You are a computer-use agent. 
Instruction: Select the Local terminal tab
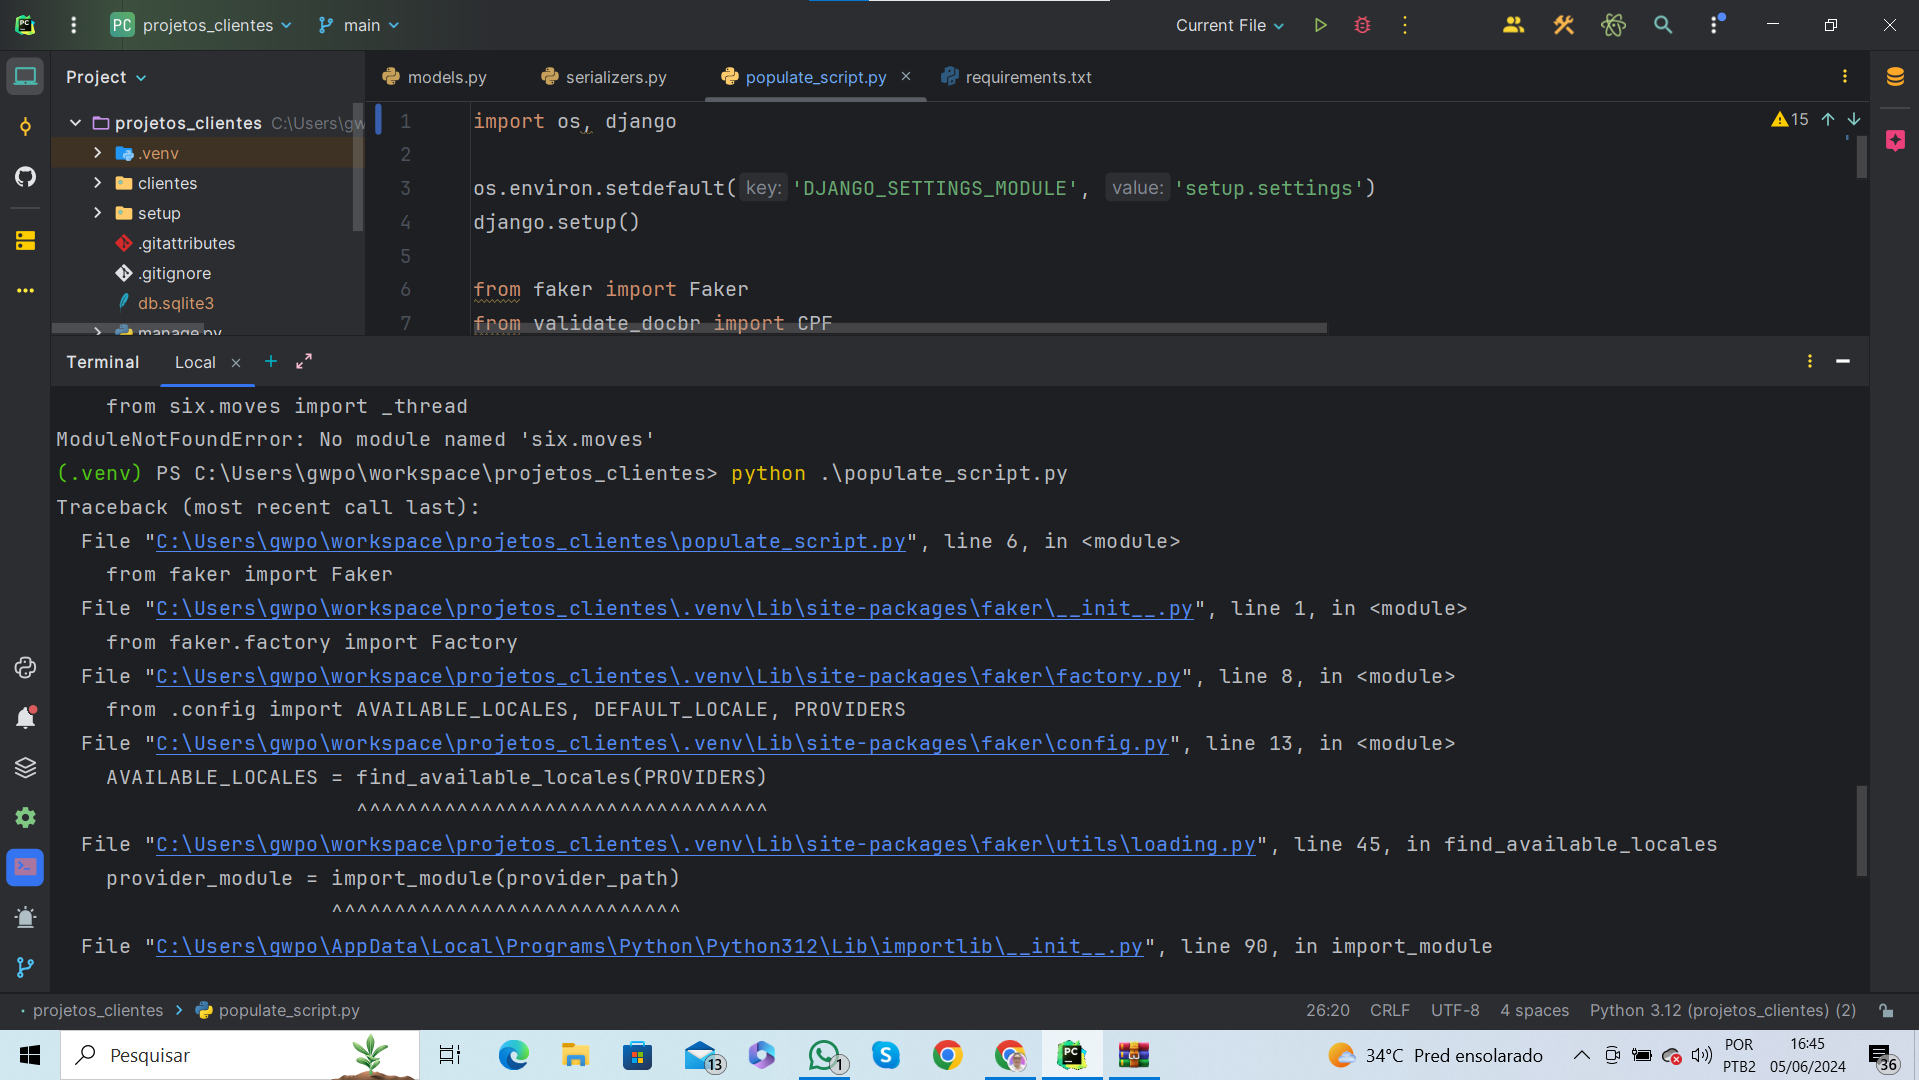195,362
